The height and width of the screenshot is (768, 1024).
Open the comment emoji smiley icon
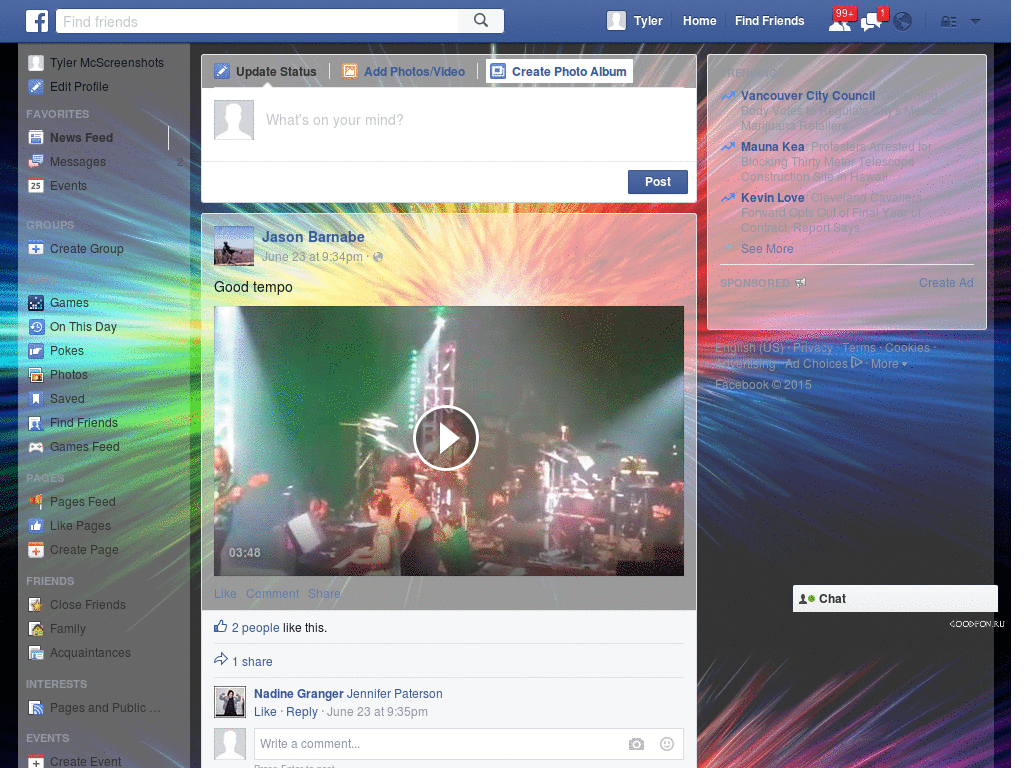(x=667, y=744)
